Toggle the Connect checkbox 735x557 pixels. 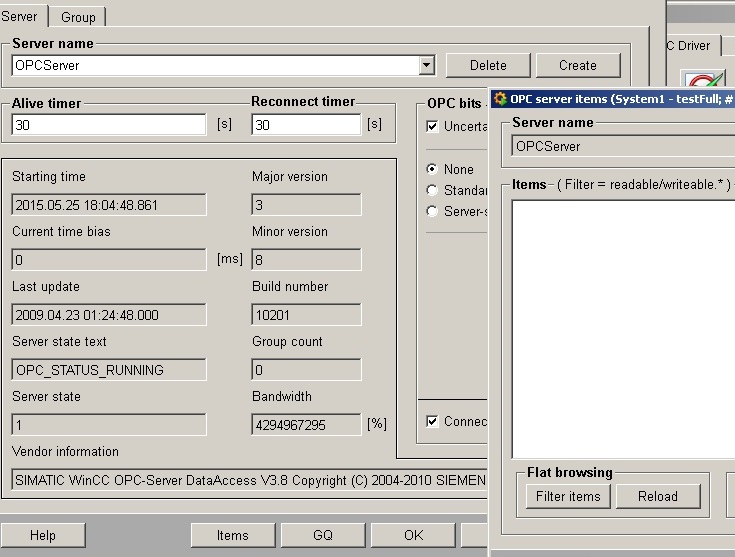coord(433,421)
